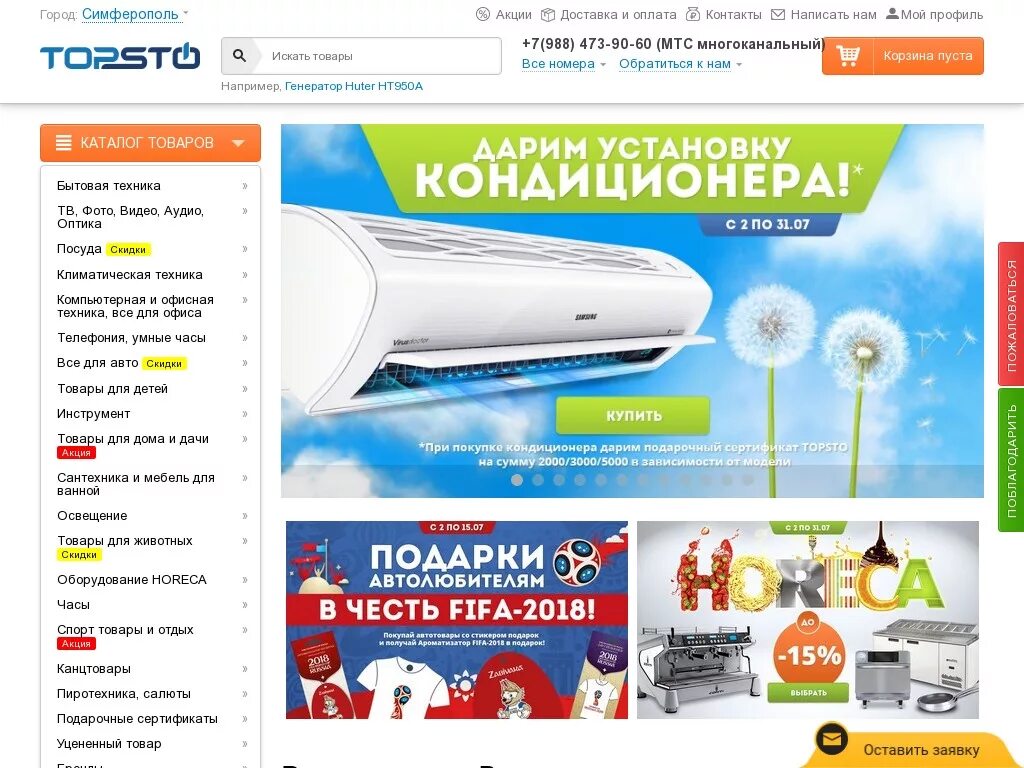This screenshot has width=1024, height=768.
Task: Click the Генератор Huter HT950A example link
Action: tap(353, 86)
